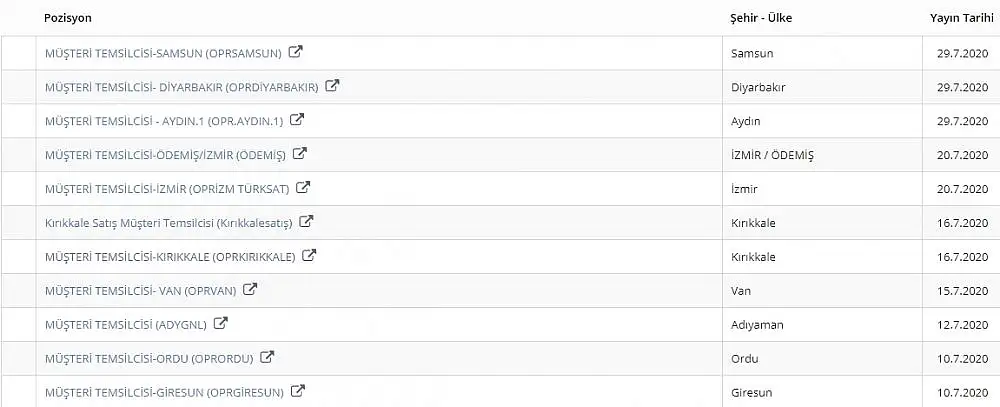Sort by Pozisyon column header

[x=68, y=18]
